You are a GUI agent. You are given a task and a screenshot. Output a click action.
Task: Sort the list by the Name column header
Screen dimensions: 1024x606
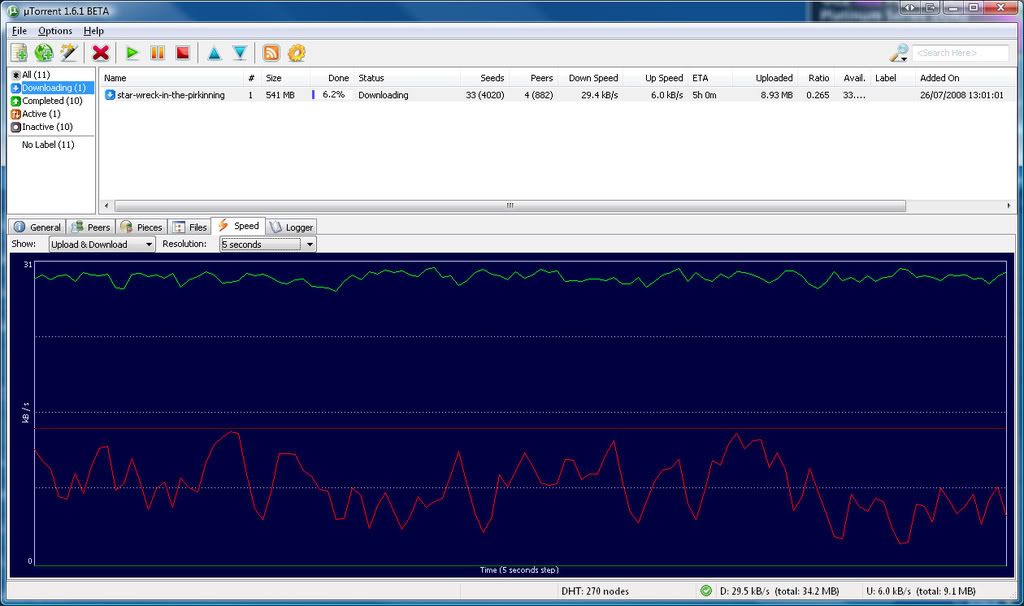pos(116,78)
